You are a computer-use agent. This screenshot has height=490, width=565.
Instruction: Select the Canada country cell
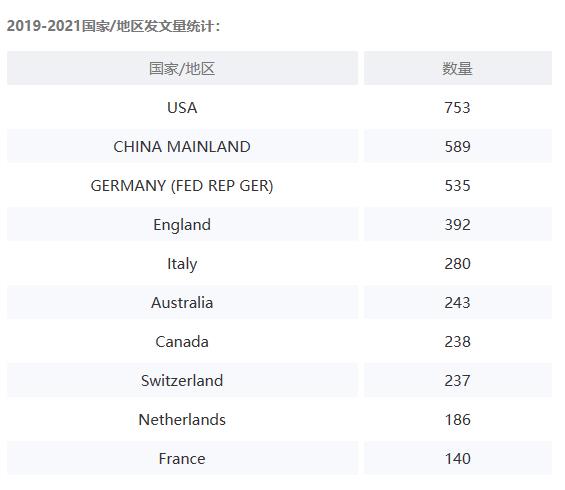(x=182, y=342)
